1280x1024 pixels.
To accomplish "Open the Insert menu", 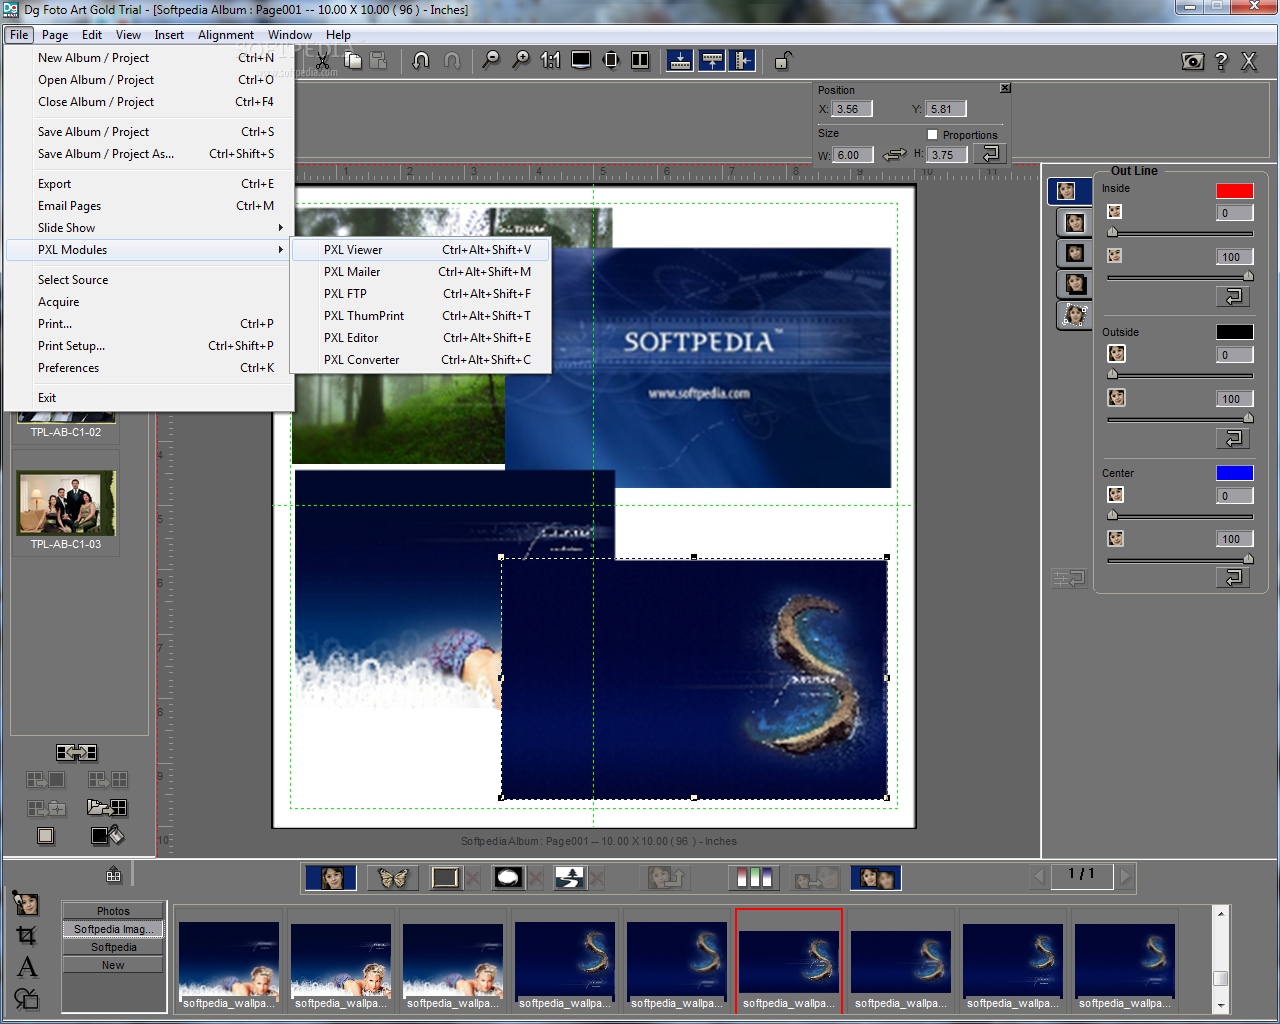I will [x=169, y=34].
